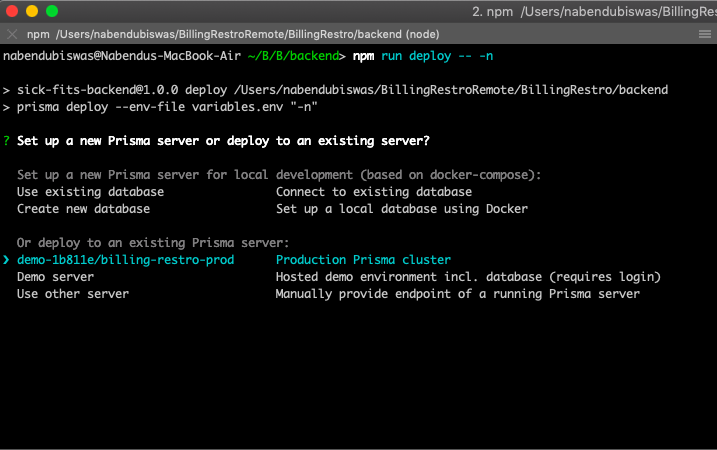Click the yellow minimize window button
This screenshot has height=450, width=717.
pyautogui.click(x=32, y=11)
